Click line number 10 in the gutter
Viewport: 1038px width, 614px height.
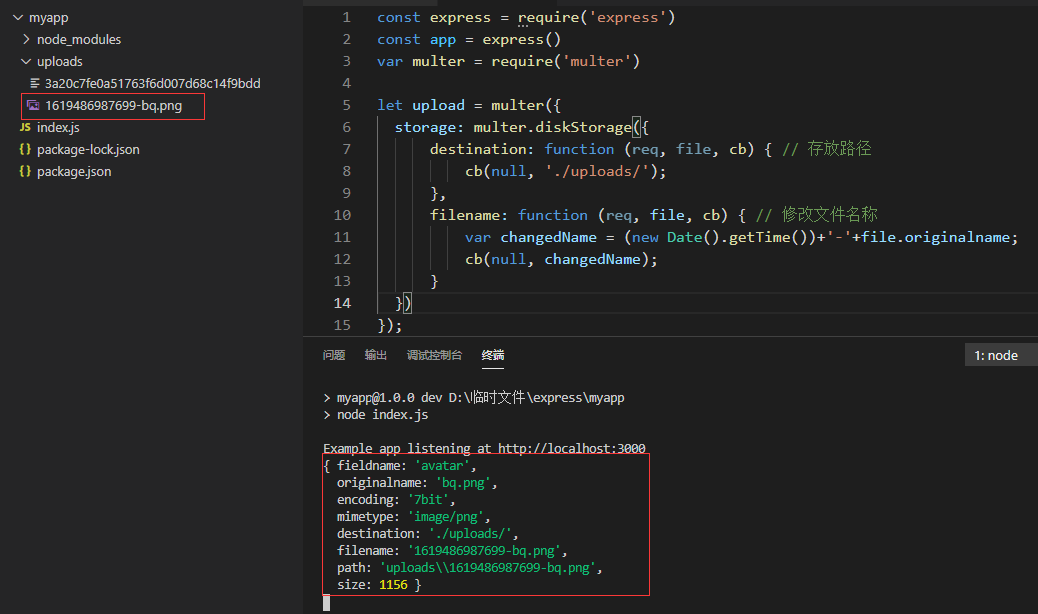pyautogui.click(x=342, y=215)
